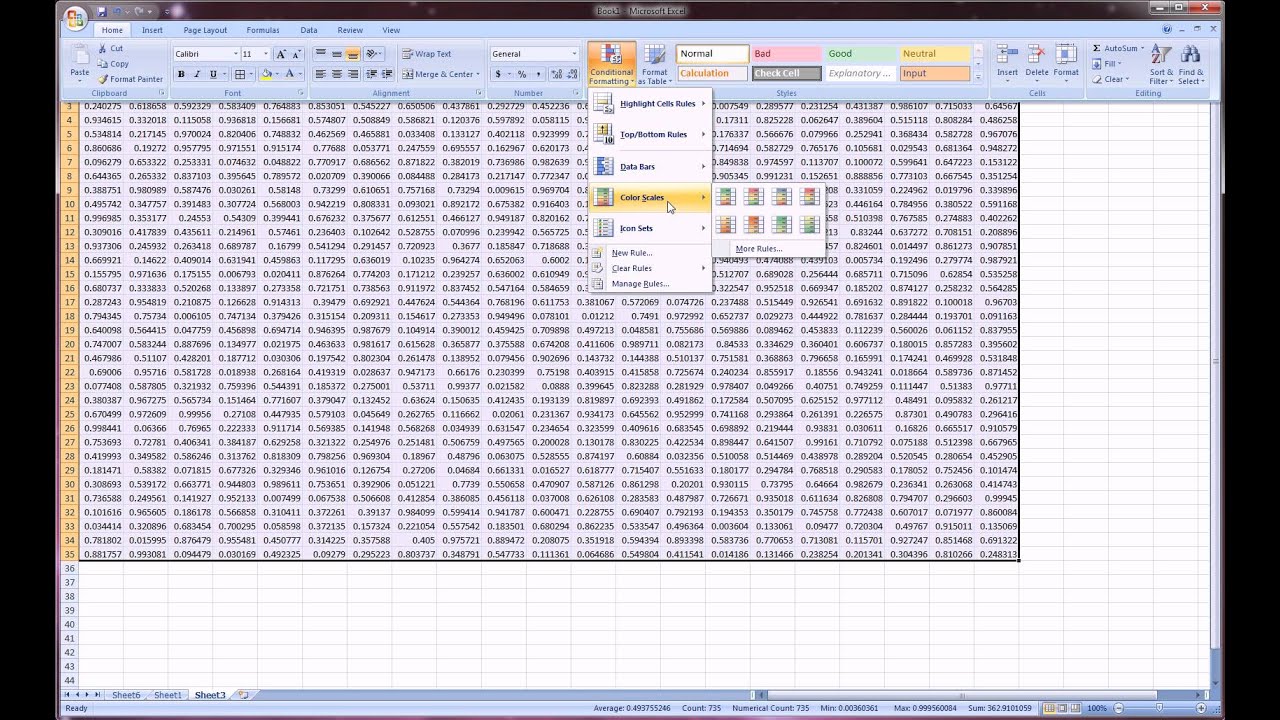1280x720 pixels.
Task: Save the workbook via Quick Access toolbar
Action: [x=102, y=12]
